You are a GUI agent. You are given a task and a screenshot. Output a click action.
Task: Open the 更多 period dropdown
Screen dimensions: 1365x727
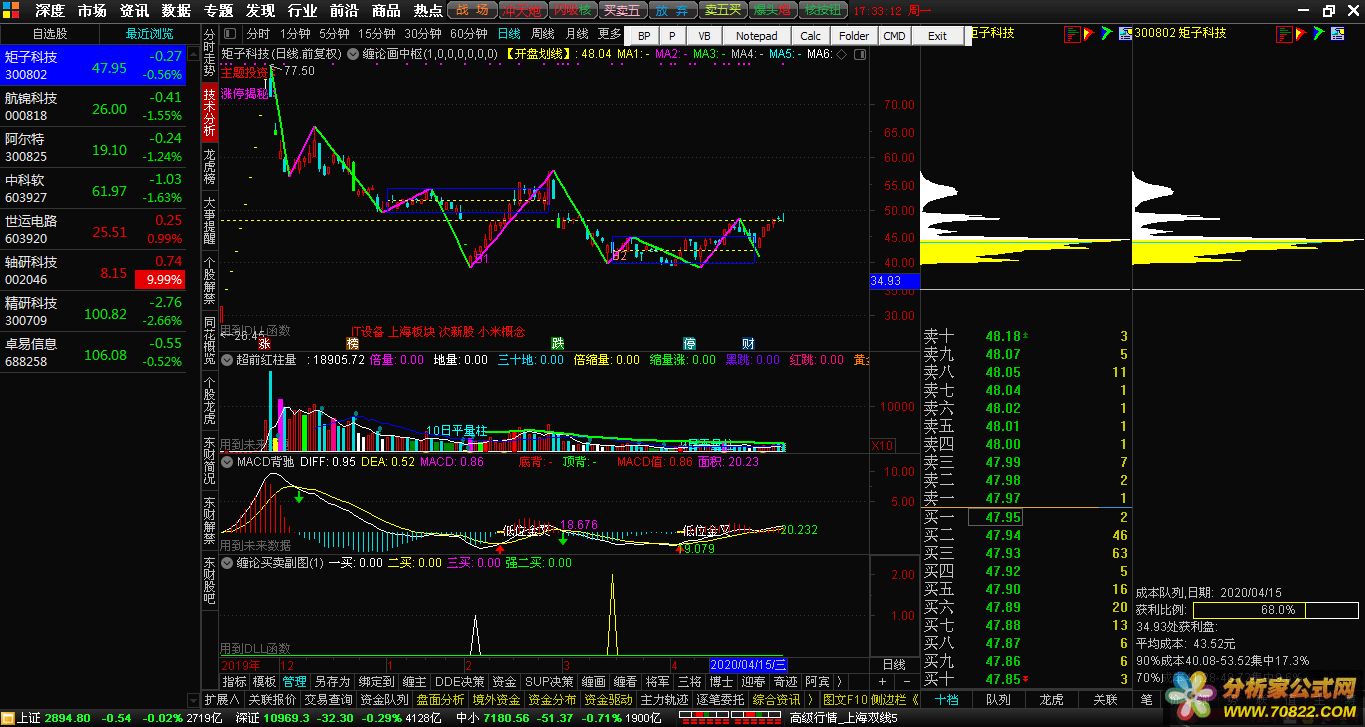click(609, 33)
